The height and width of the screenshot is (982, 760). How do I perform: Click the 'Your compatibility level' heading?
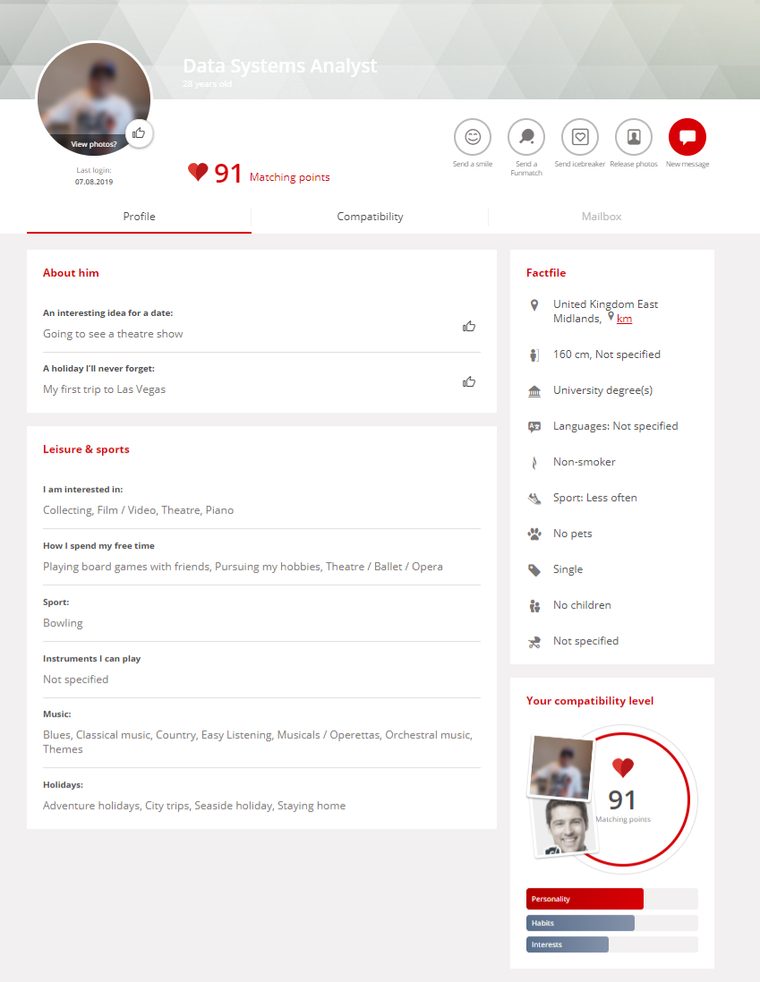pyautogui.click(x=590, y=701)
